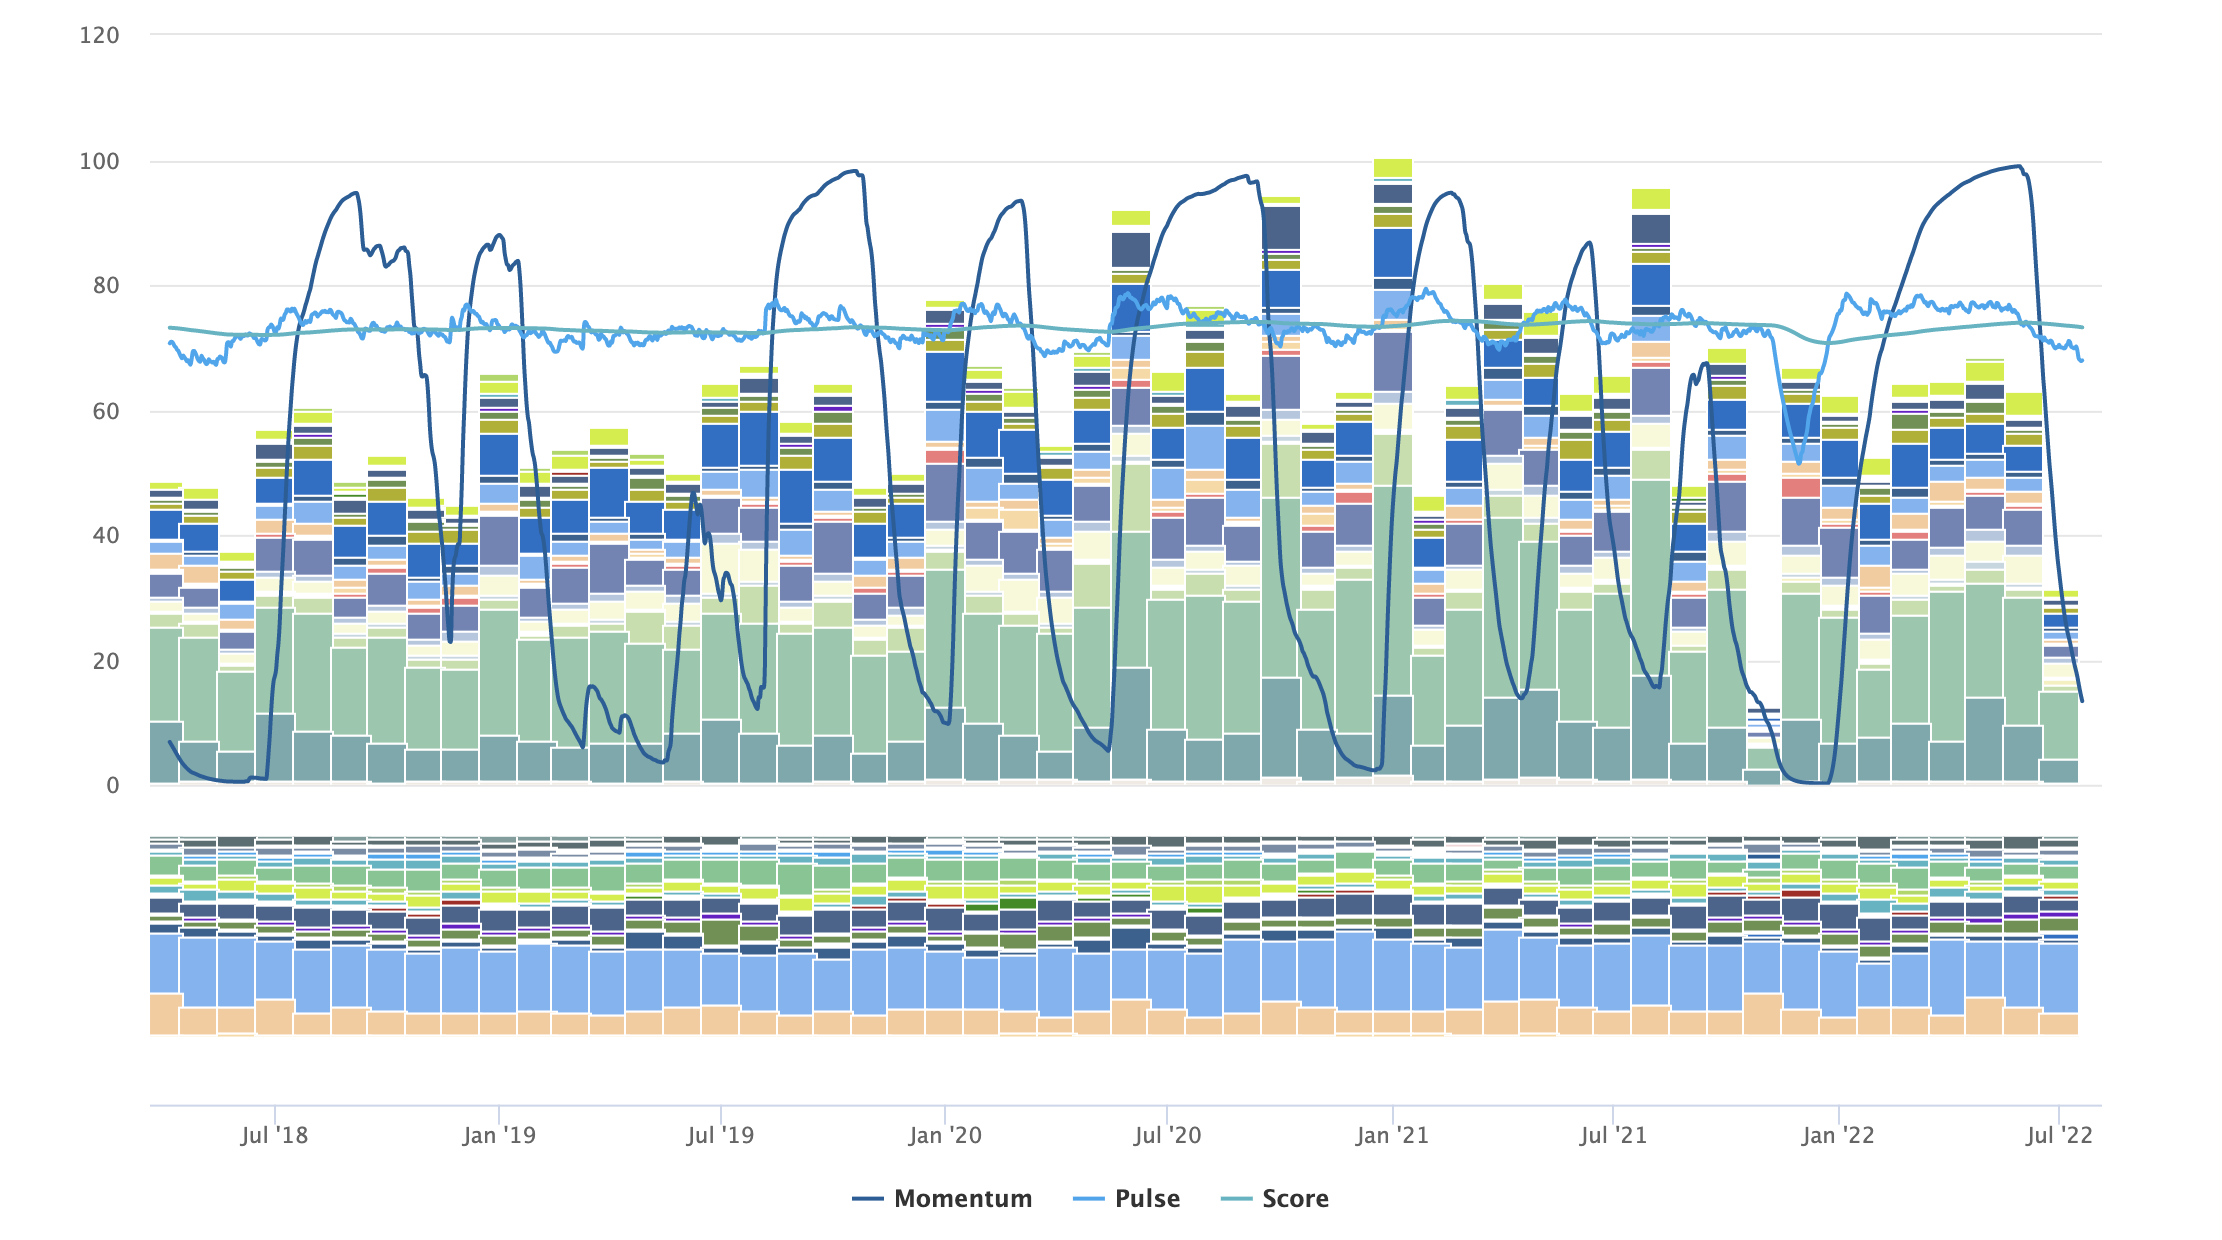Screen dimensions: 2222x1240
Task: Toggle the Momentum series in the legend
Action: coord(962,1198)
